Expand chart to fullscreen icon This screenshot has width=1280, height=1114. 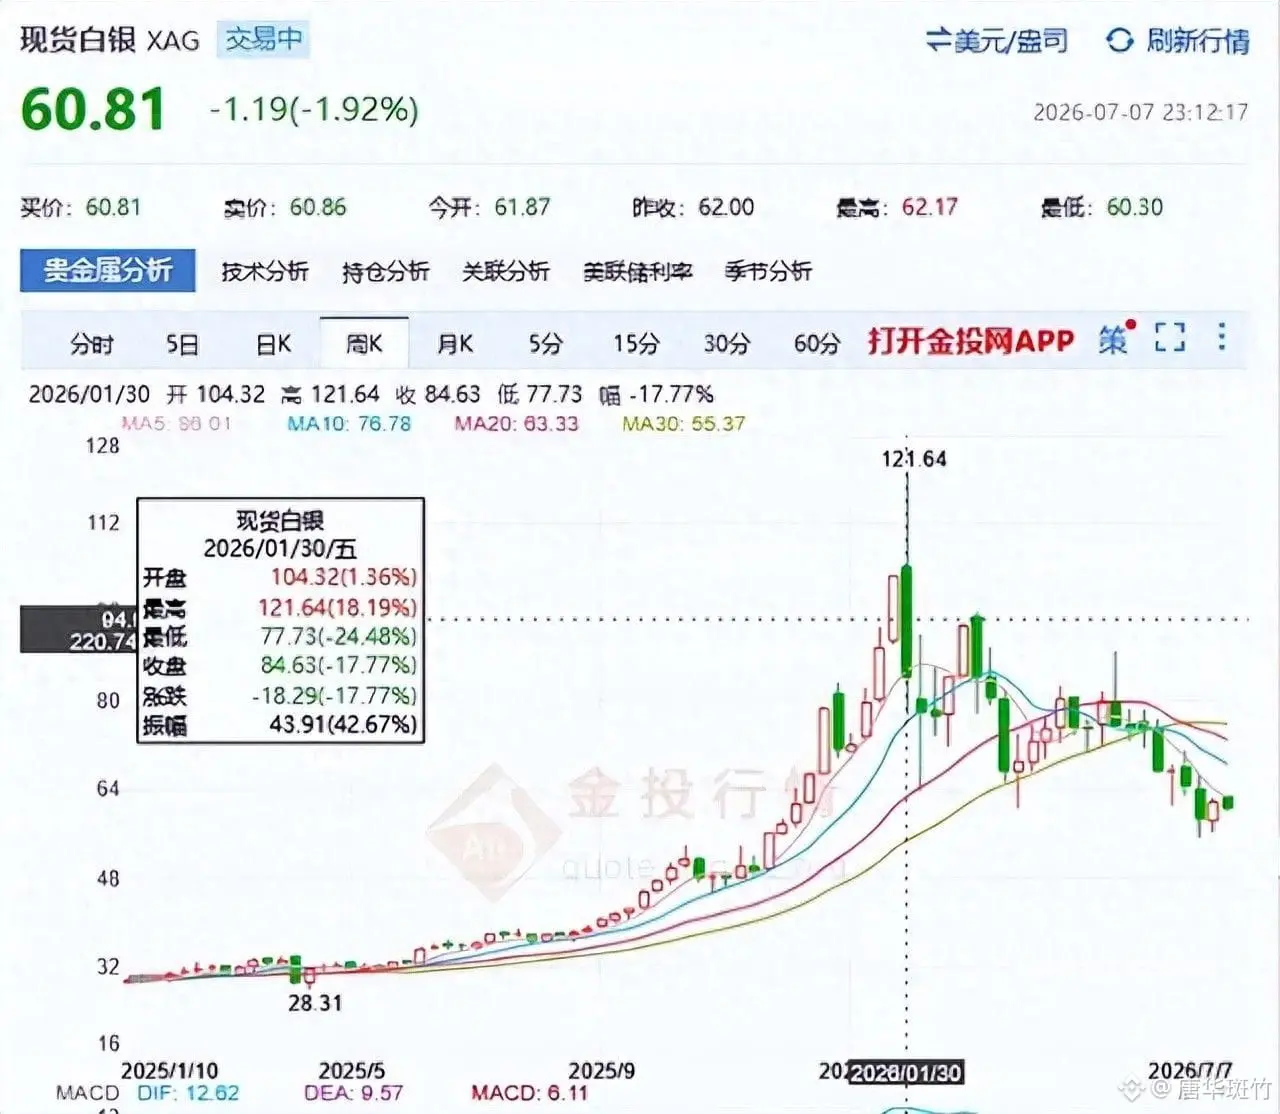click(1170, 338)
